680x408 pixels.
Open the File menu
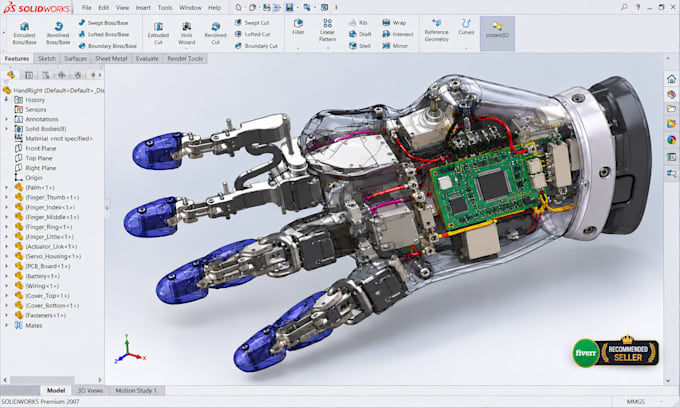point(87,7)
